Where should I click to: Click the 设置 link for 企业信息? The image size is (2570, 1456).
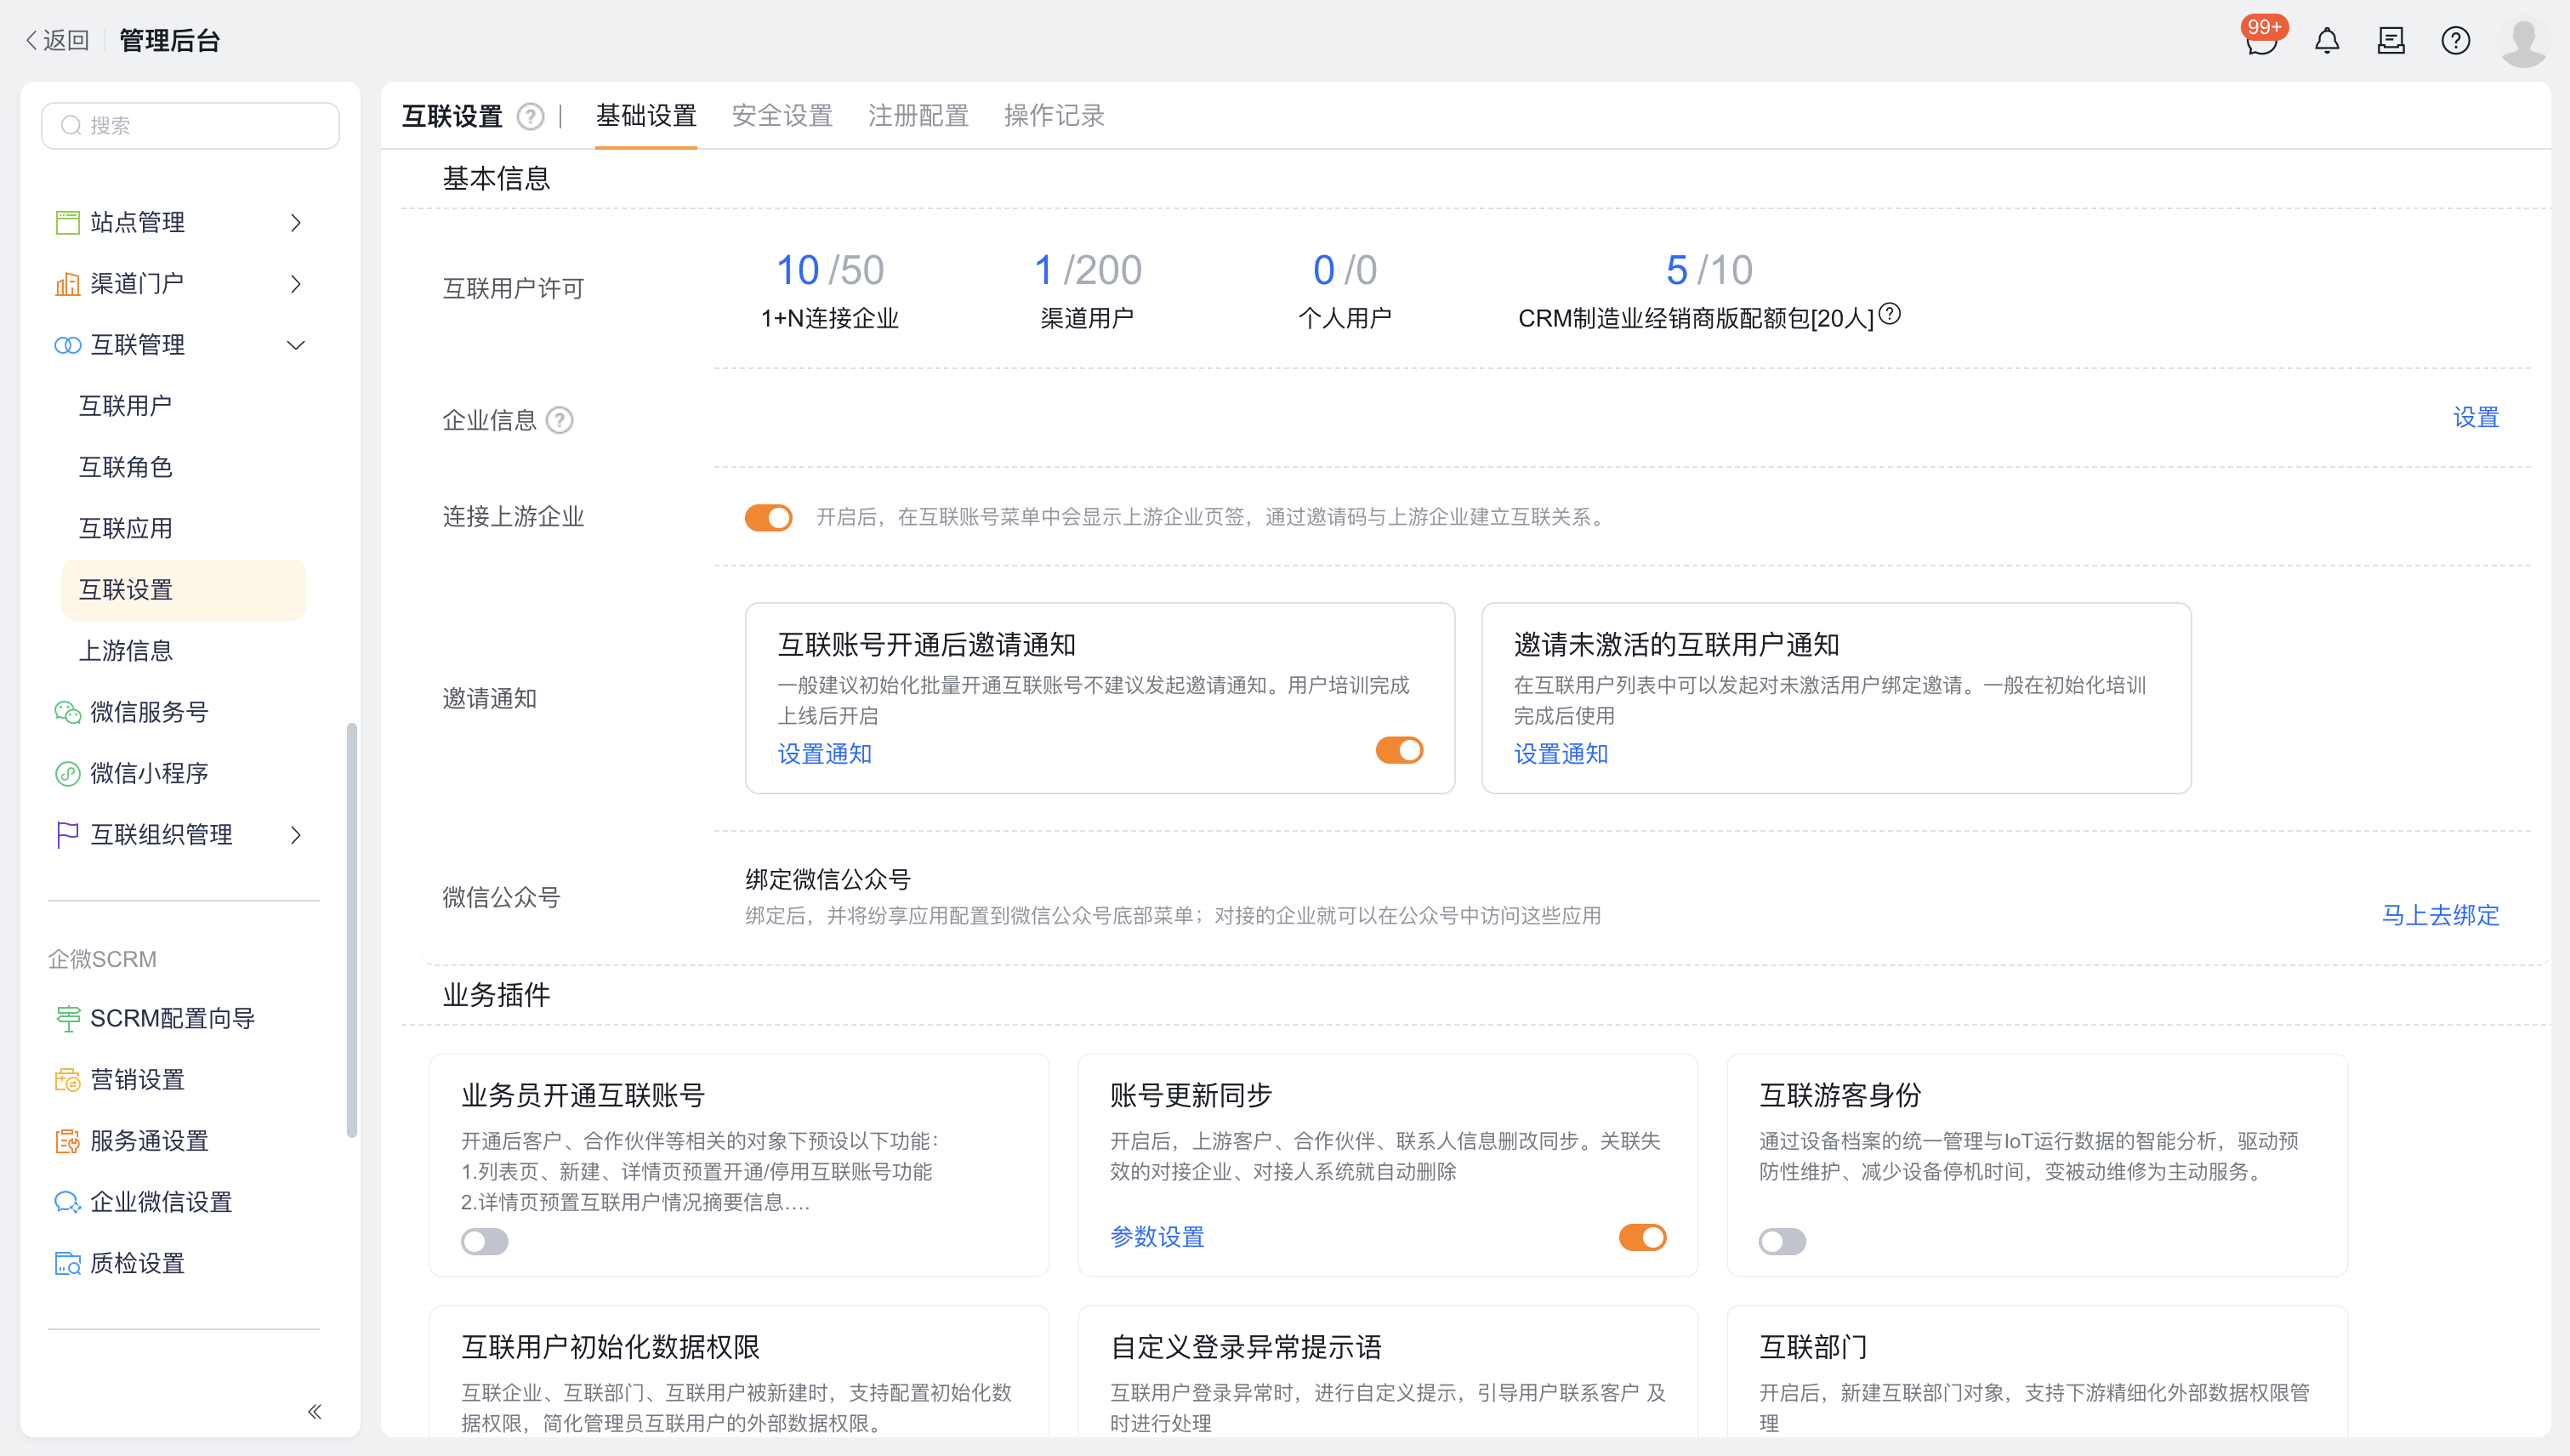[x=2476, y=417]
